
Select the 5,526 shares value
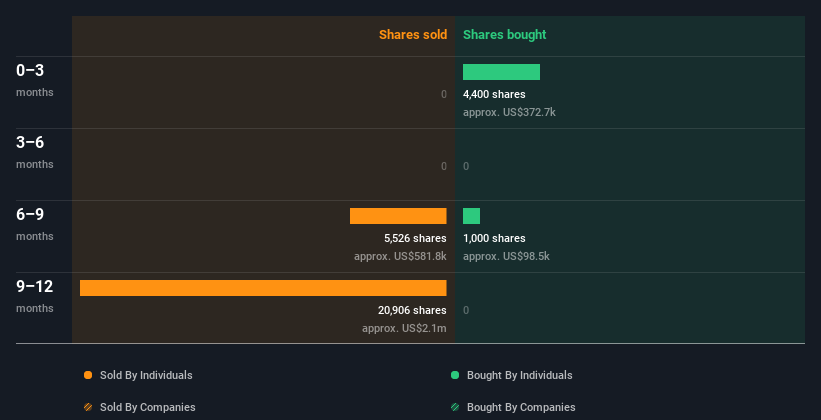coord(415,238)
